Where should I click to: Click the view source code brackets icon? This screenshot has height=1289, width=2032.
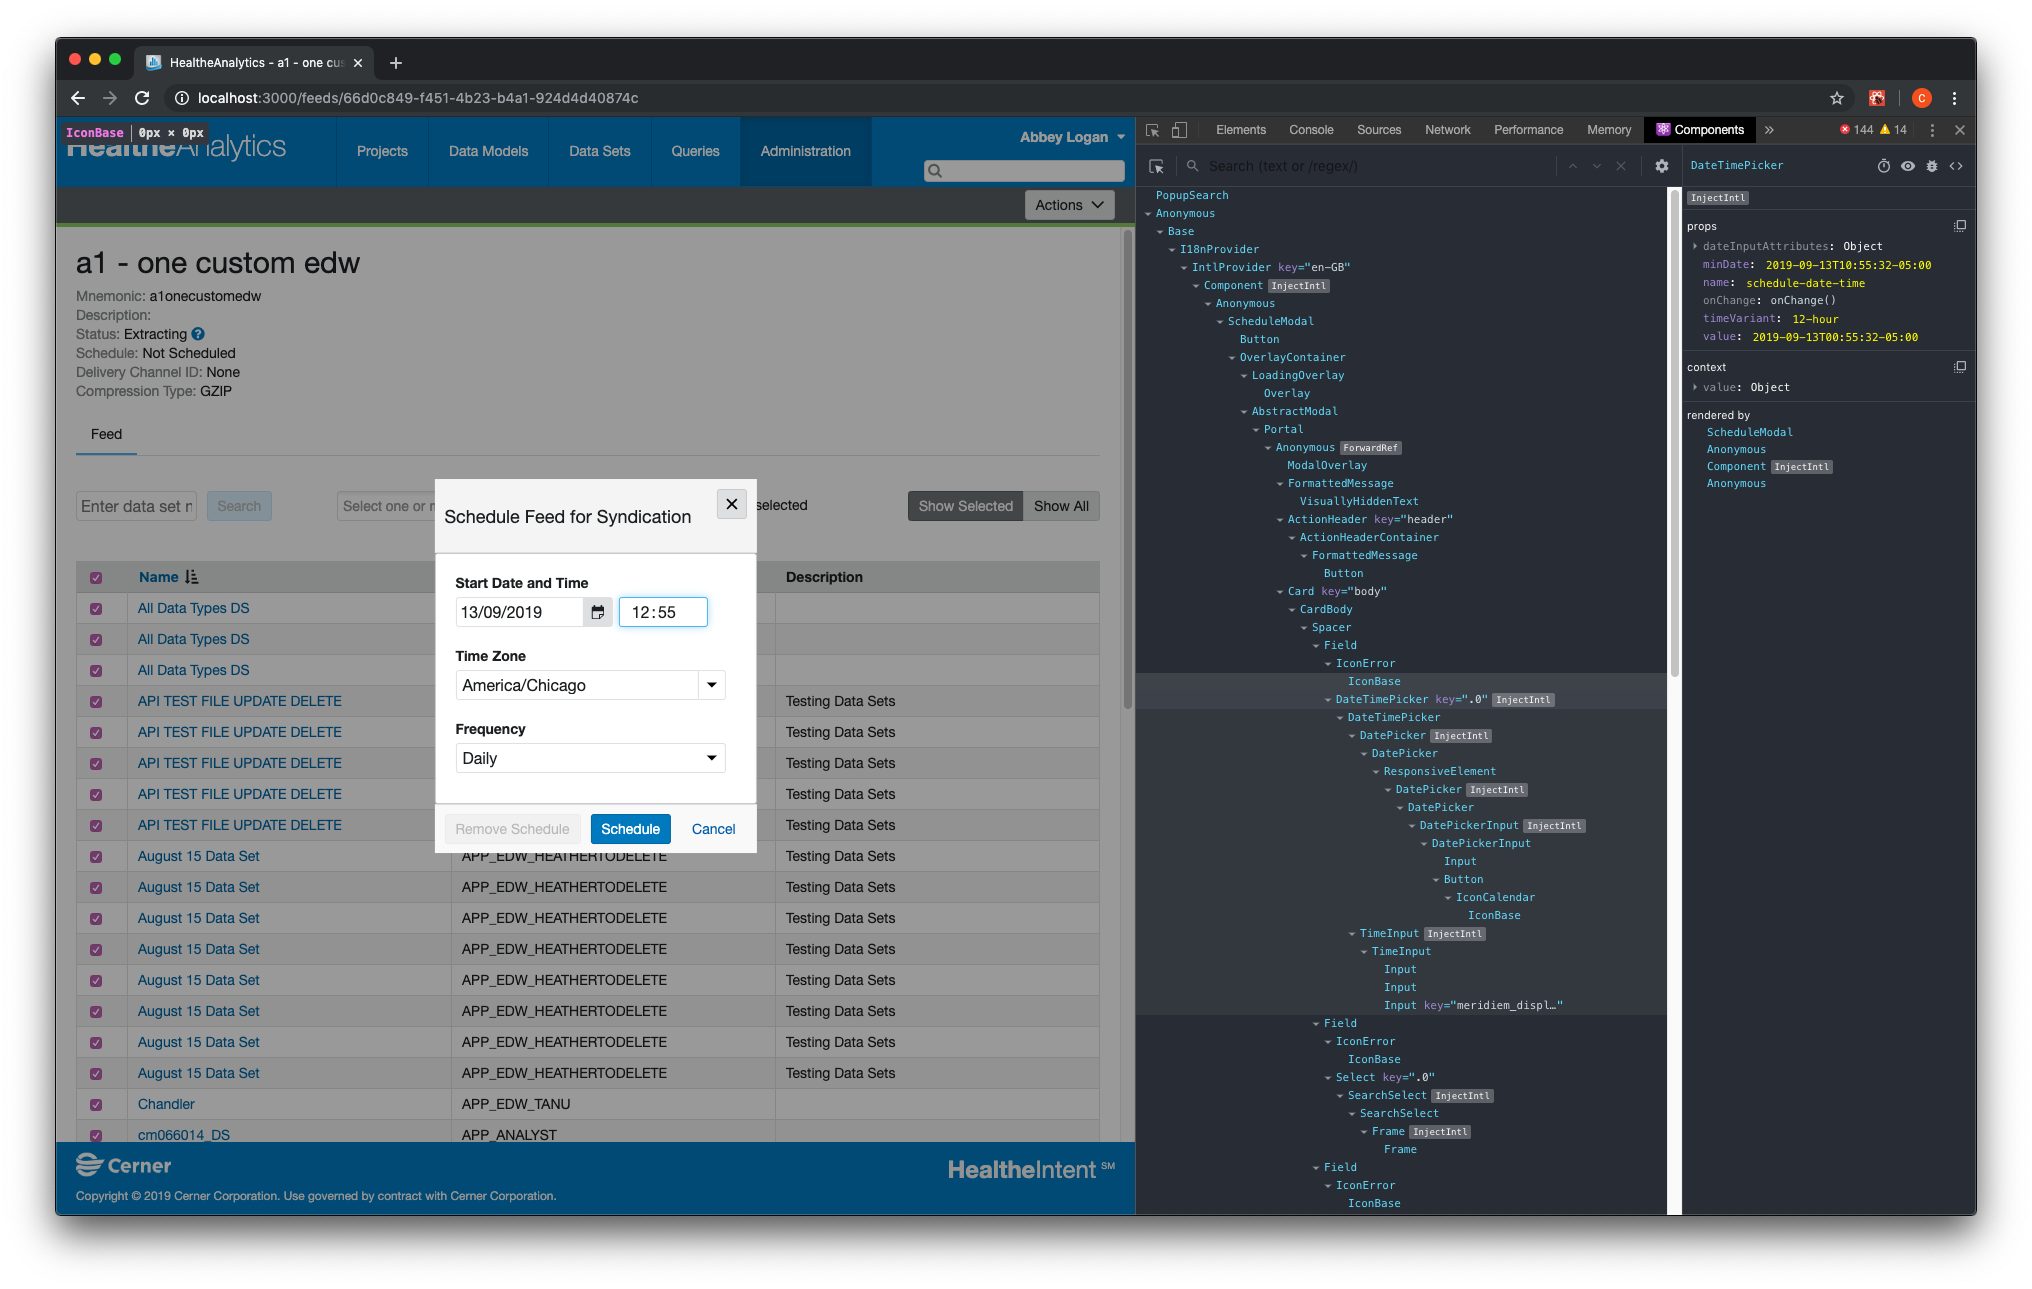[1956, 166]
